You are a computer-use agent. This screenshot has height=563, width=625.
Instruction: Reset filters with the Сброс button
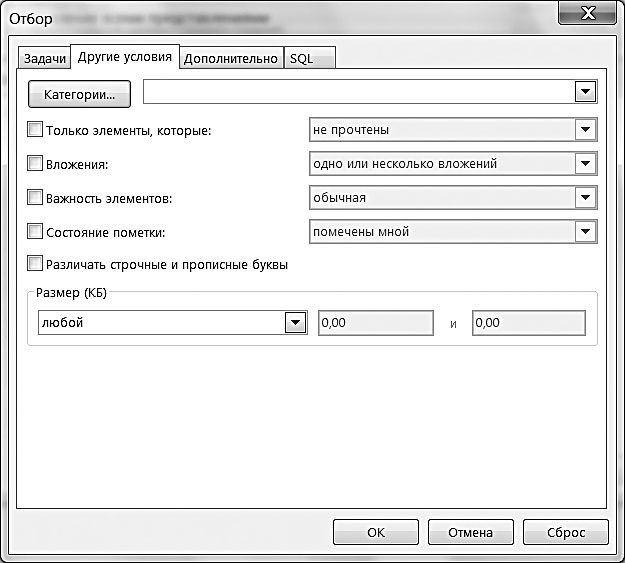pos(566,532)
